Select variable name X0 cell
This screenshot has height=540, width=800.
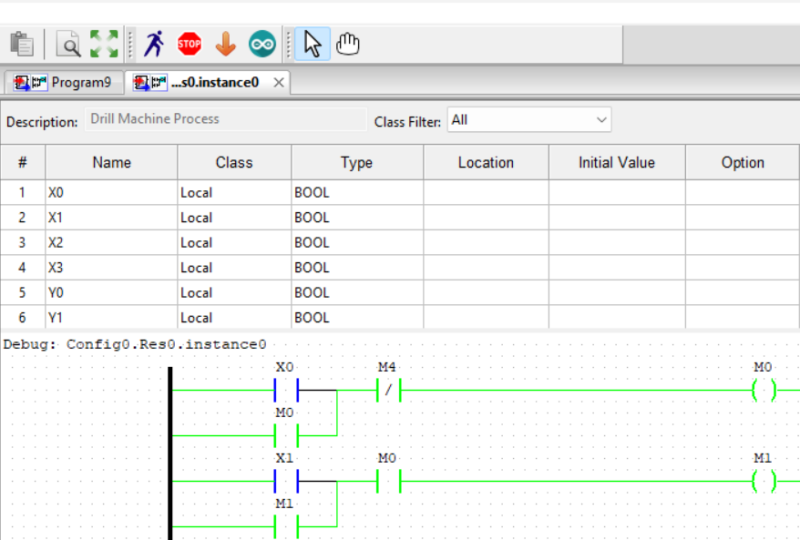click(x=112, y=192)
